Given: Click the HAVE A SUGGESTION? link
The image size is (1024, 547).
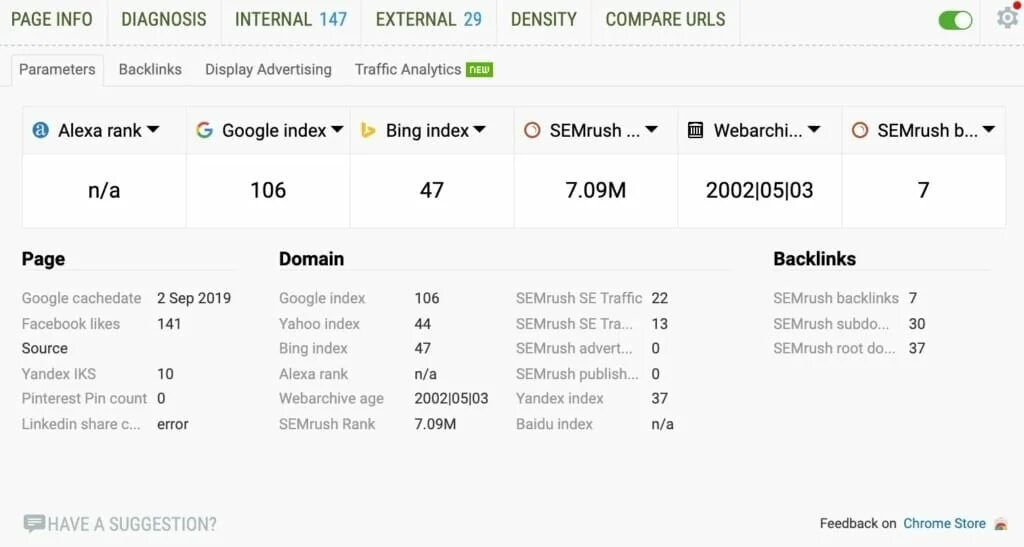Looking at the screenshot, I should 131,524.
